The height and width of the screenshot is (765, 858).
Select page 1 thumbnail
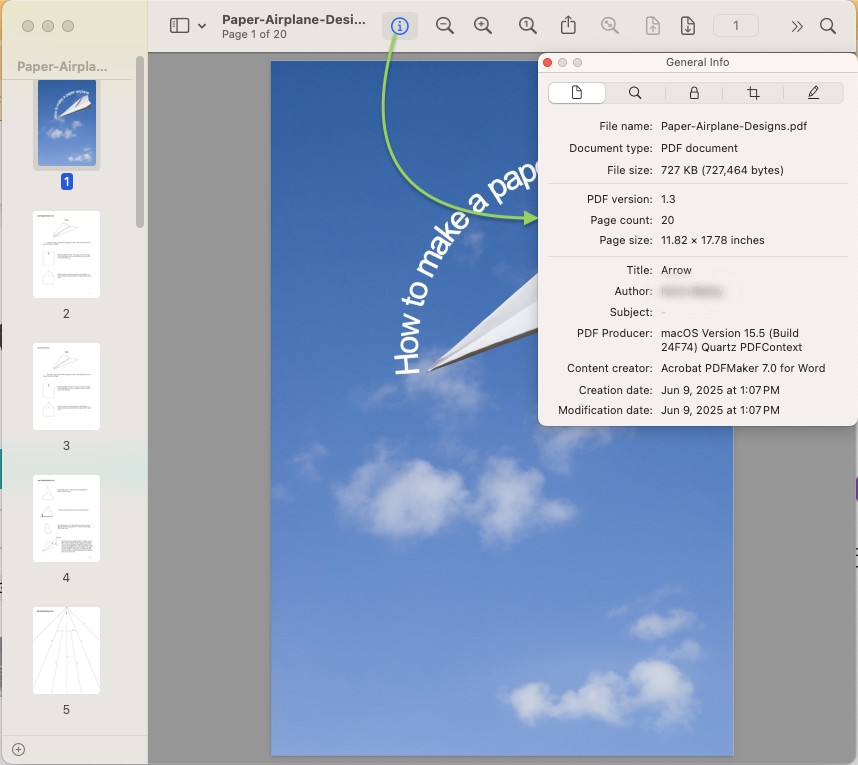coord(67,123)
